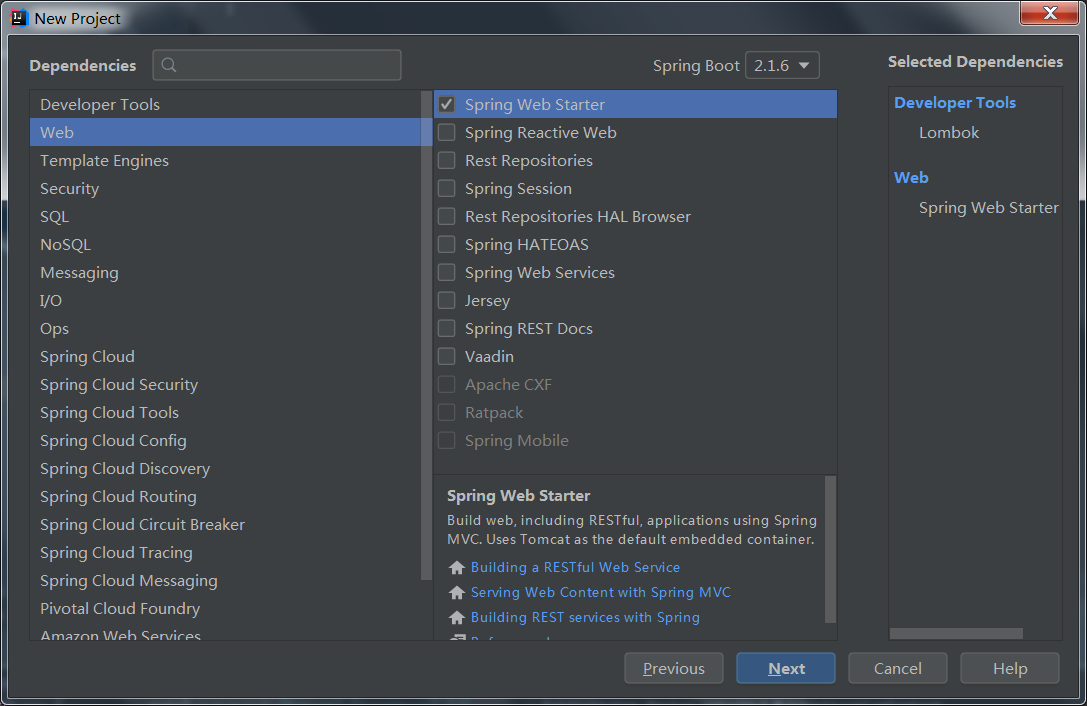Enable the Jersey checkbox
This screenshot has width=1087, height=706.
coord(446,300)
